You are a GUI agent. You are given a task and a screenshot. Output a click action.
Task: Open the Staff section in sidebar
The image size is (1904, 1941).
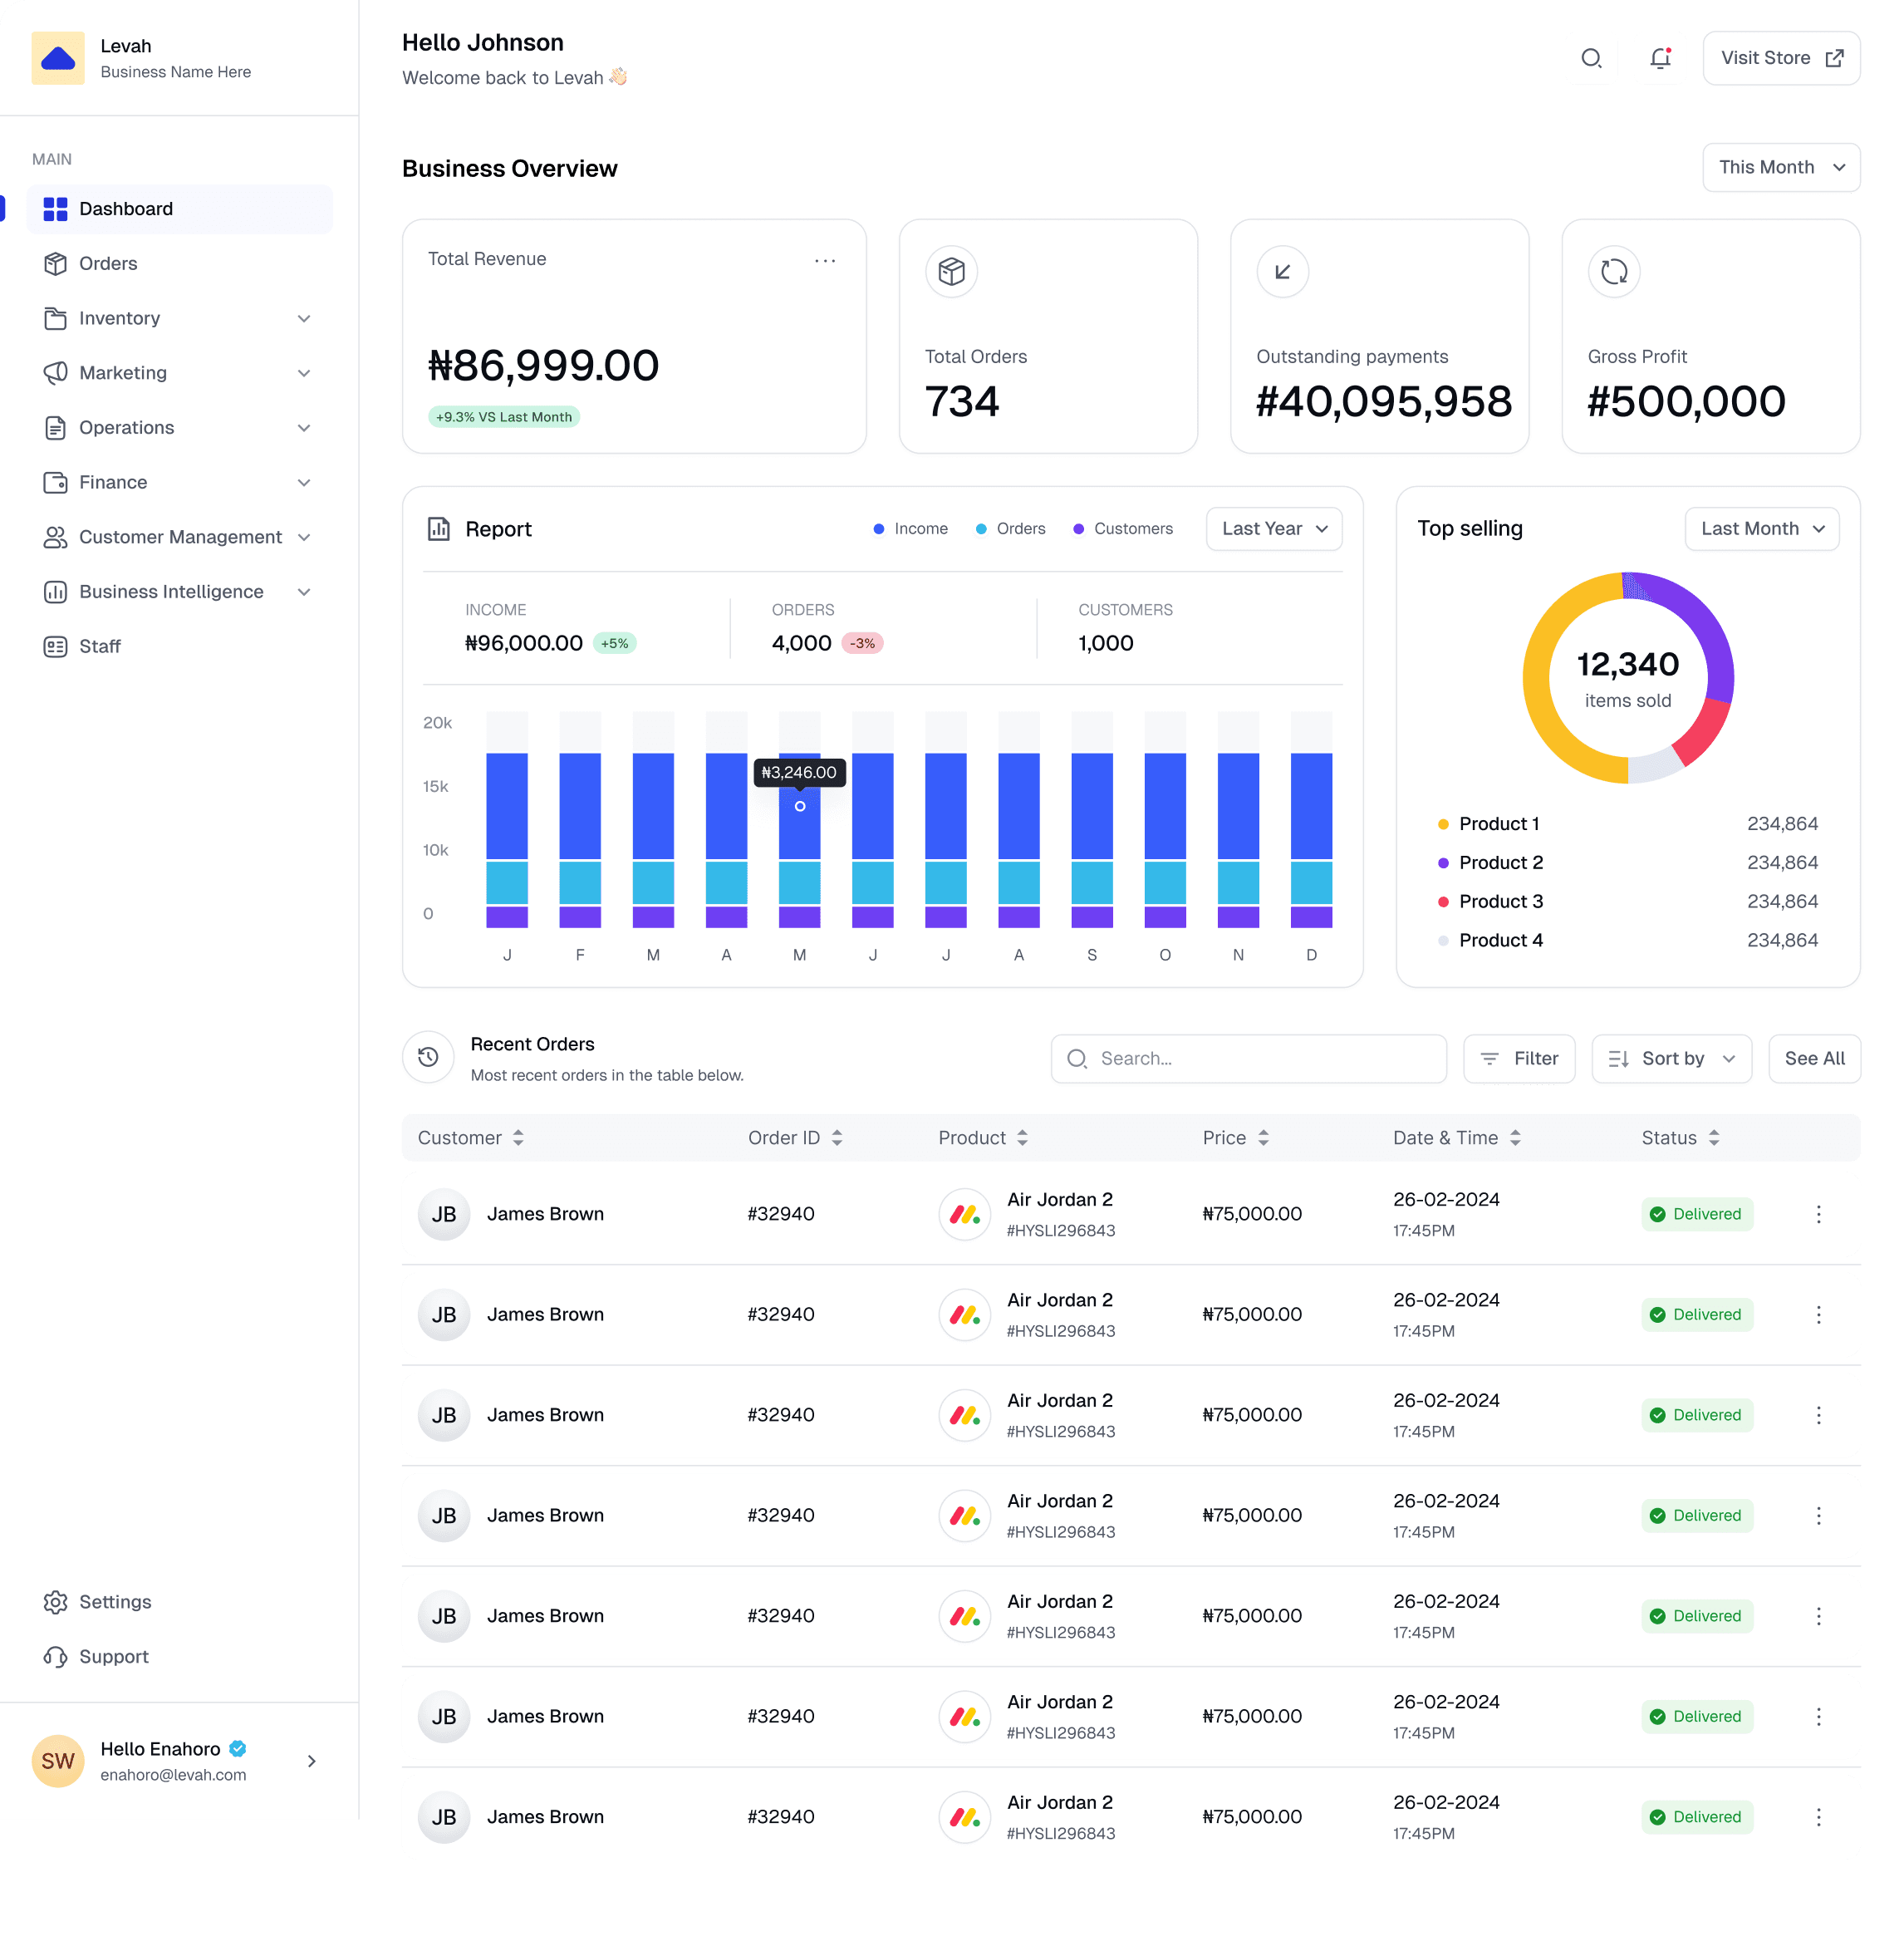pos(100,646)
